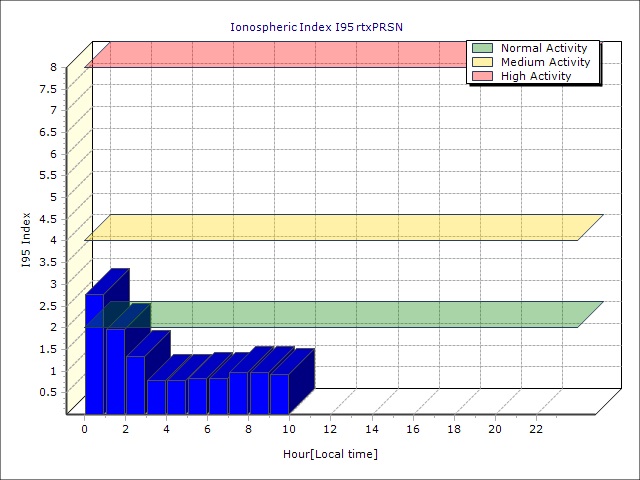Click the y-axis tick label 5.5
This screenshot has height=480, width=640.
pyautogui.click(x=48, y=175)
